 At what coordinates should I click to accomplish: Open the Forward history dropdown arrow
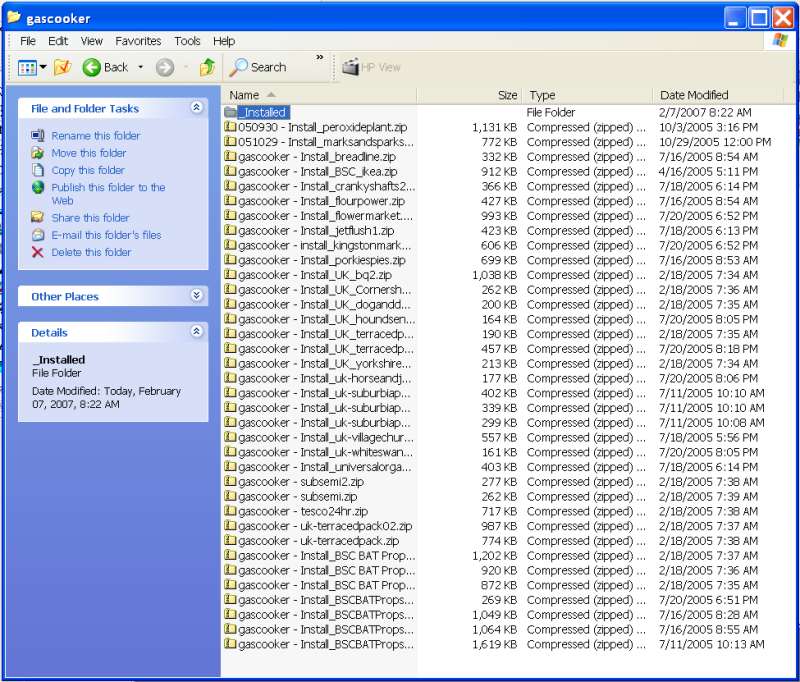[186, 67]
